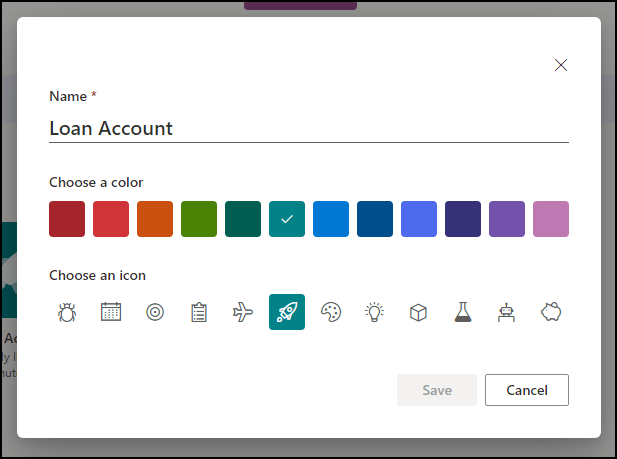Choose the robot icon
Image resolution: width=617 pixels, height=459 pixels.
[x=507, y=312]
